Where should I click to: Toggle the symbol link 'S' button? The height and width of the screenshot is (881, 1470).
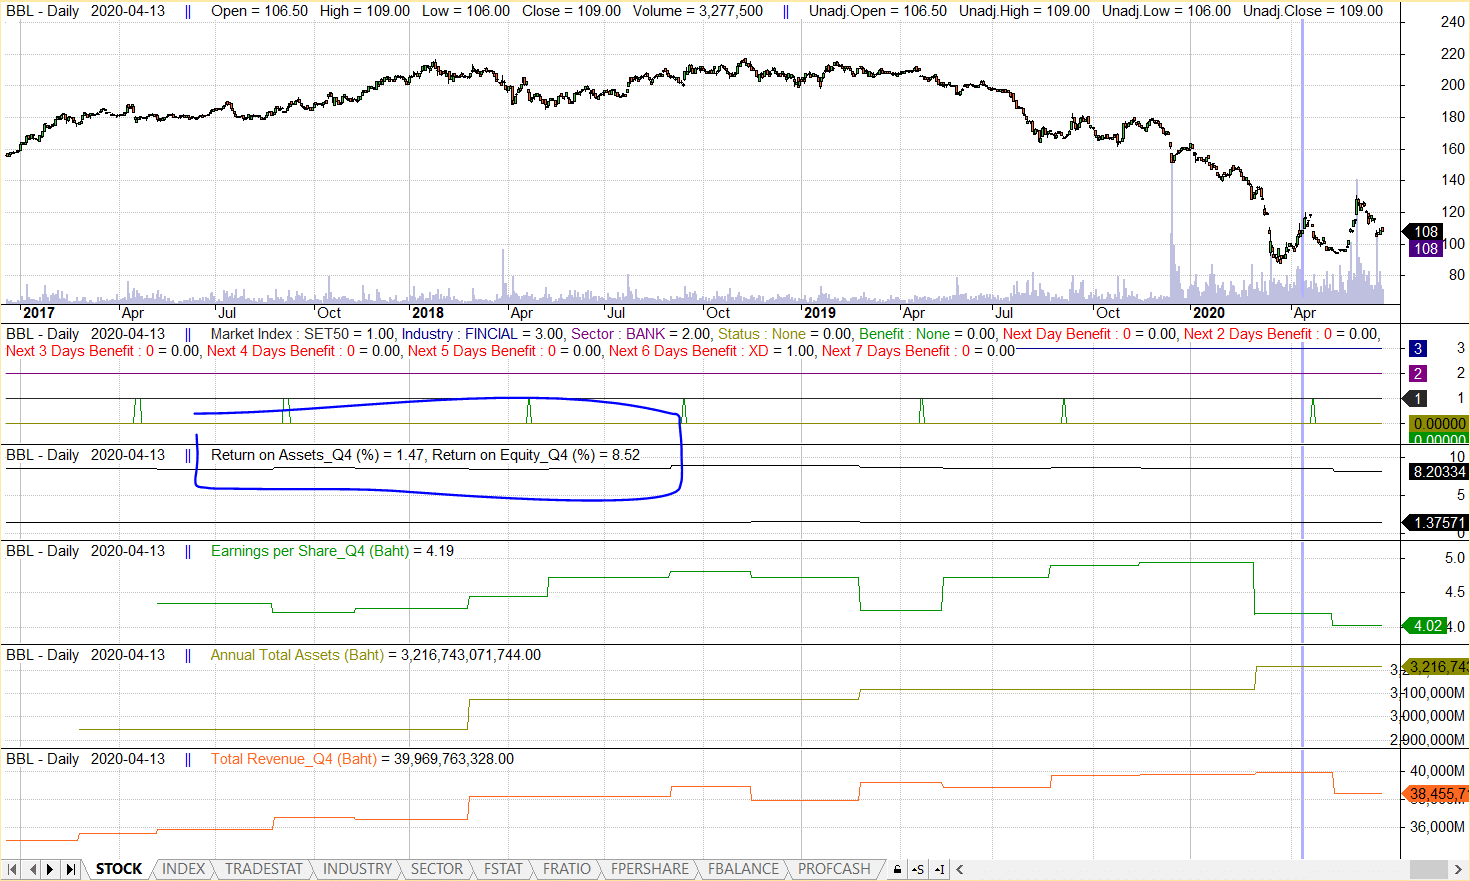point(918,869)
